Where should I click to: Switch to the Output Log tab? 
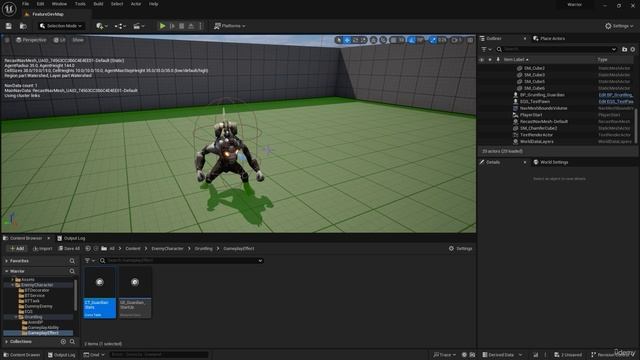coord(71,238)
